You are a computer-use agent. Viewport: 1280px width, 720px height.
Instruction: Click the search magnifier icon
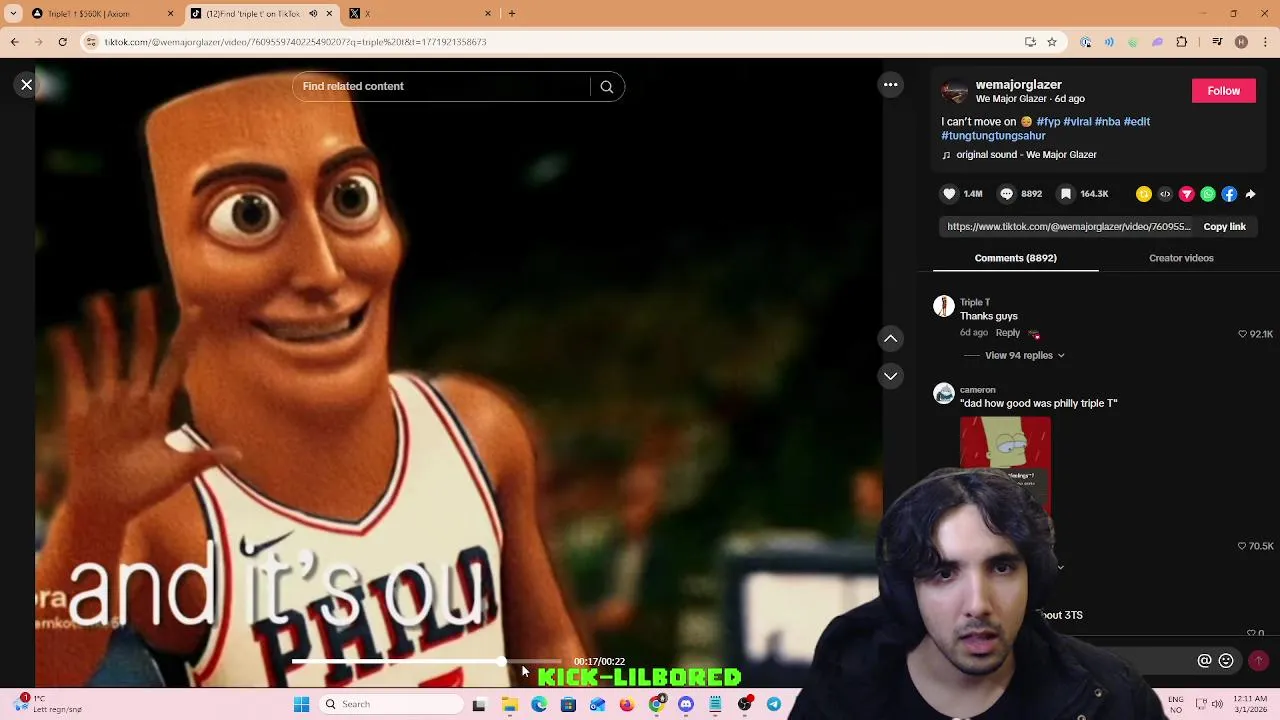pos(606,87)
